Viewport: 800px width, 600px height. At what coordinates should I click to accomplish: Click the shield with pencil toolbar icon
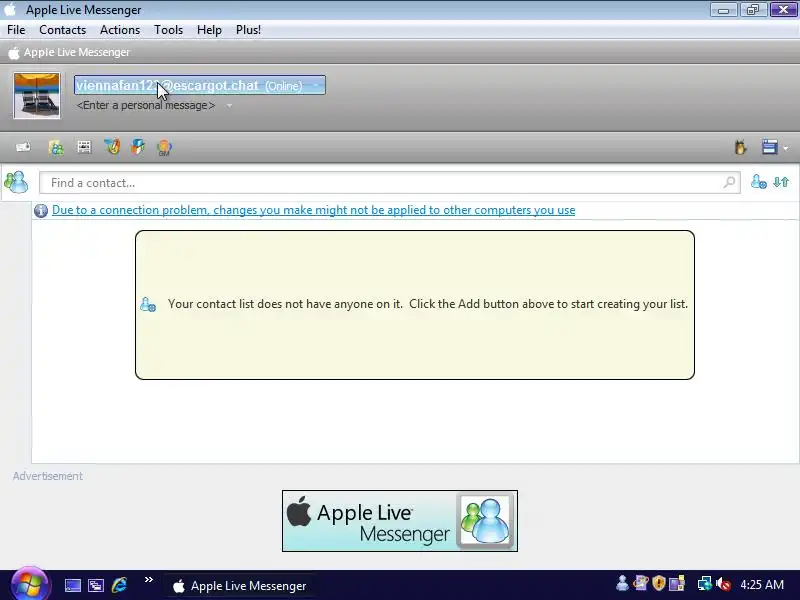[x=112, y=147]
